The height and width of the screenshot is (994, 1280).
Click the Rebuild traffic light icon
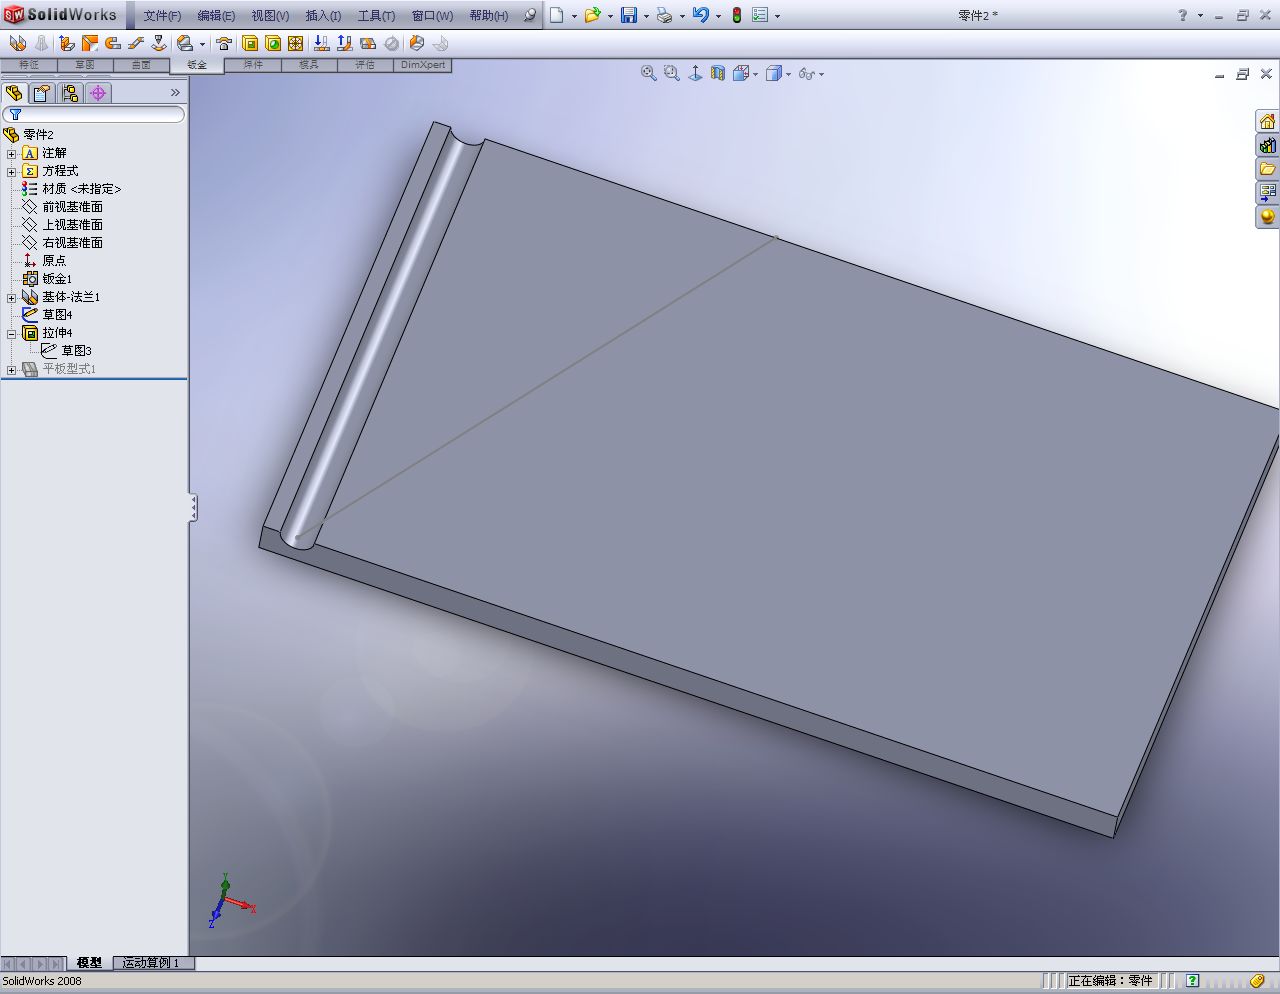click(737, 15)
